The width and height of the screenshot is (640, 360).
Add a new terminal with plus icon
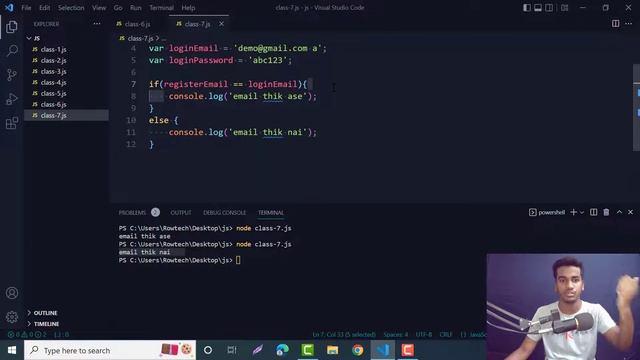pos(573,212)
